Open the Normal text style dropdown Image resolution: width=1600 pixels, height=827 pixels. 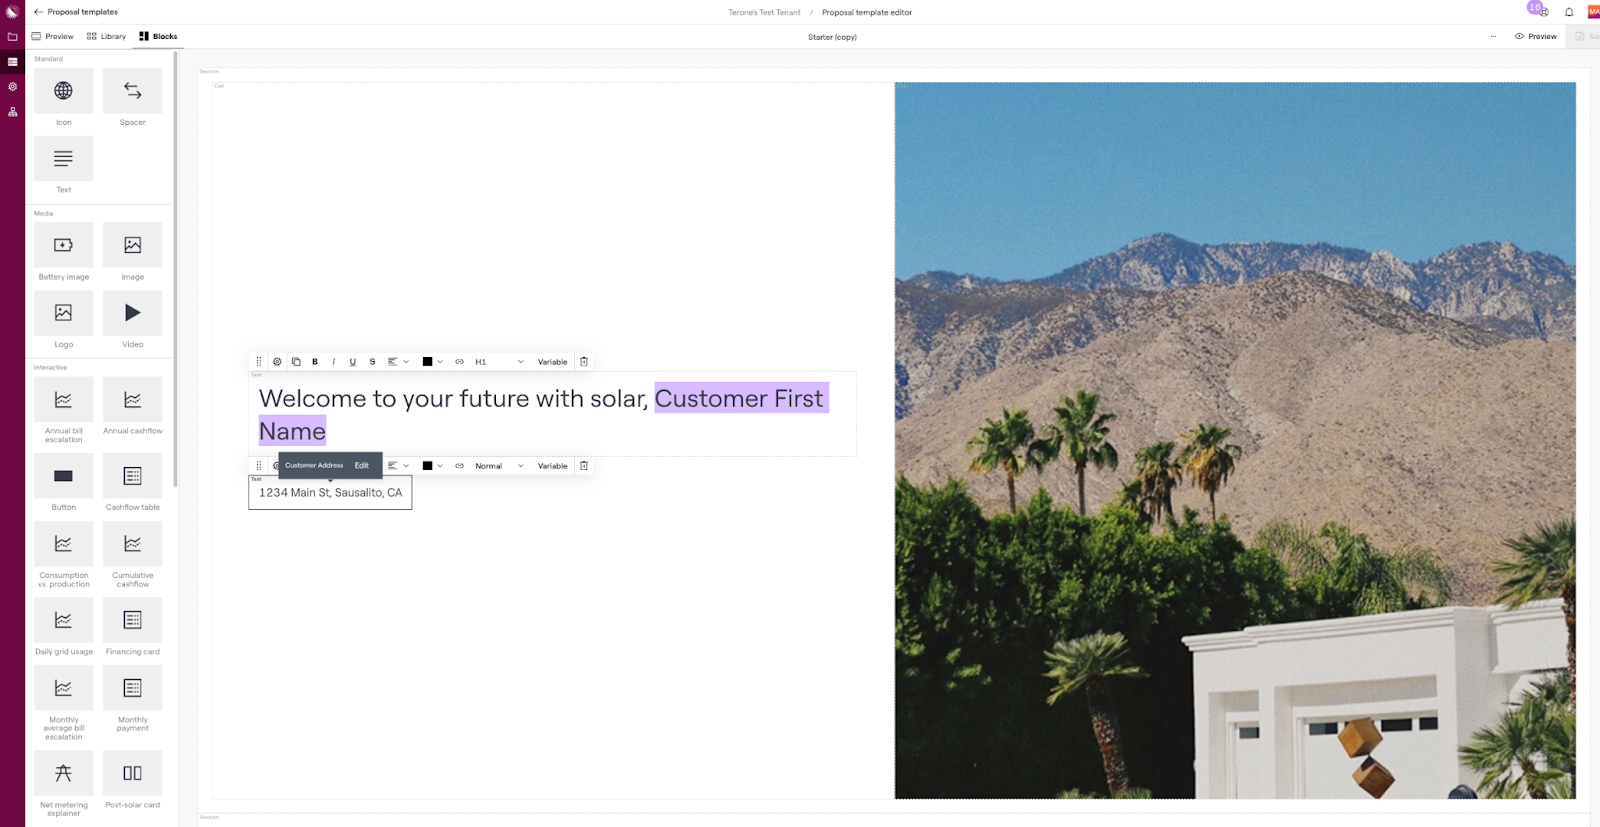coord(499,466)
